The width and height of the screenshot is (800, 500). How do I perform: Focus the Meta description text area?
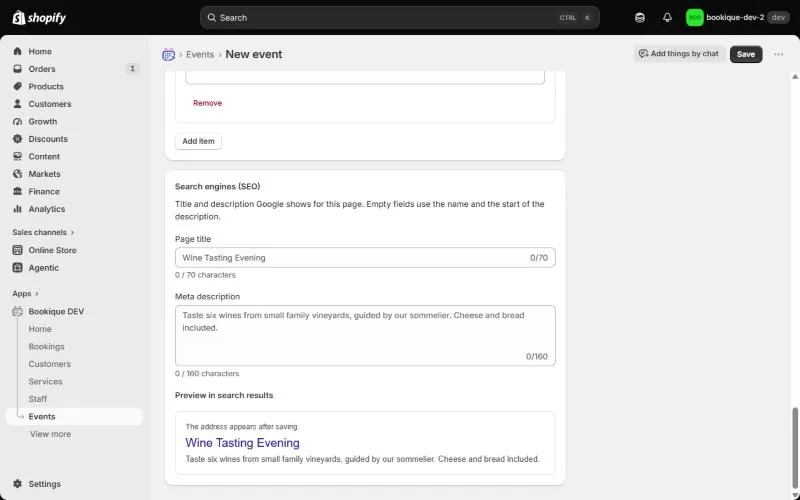pos(365,335)
